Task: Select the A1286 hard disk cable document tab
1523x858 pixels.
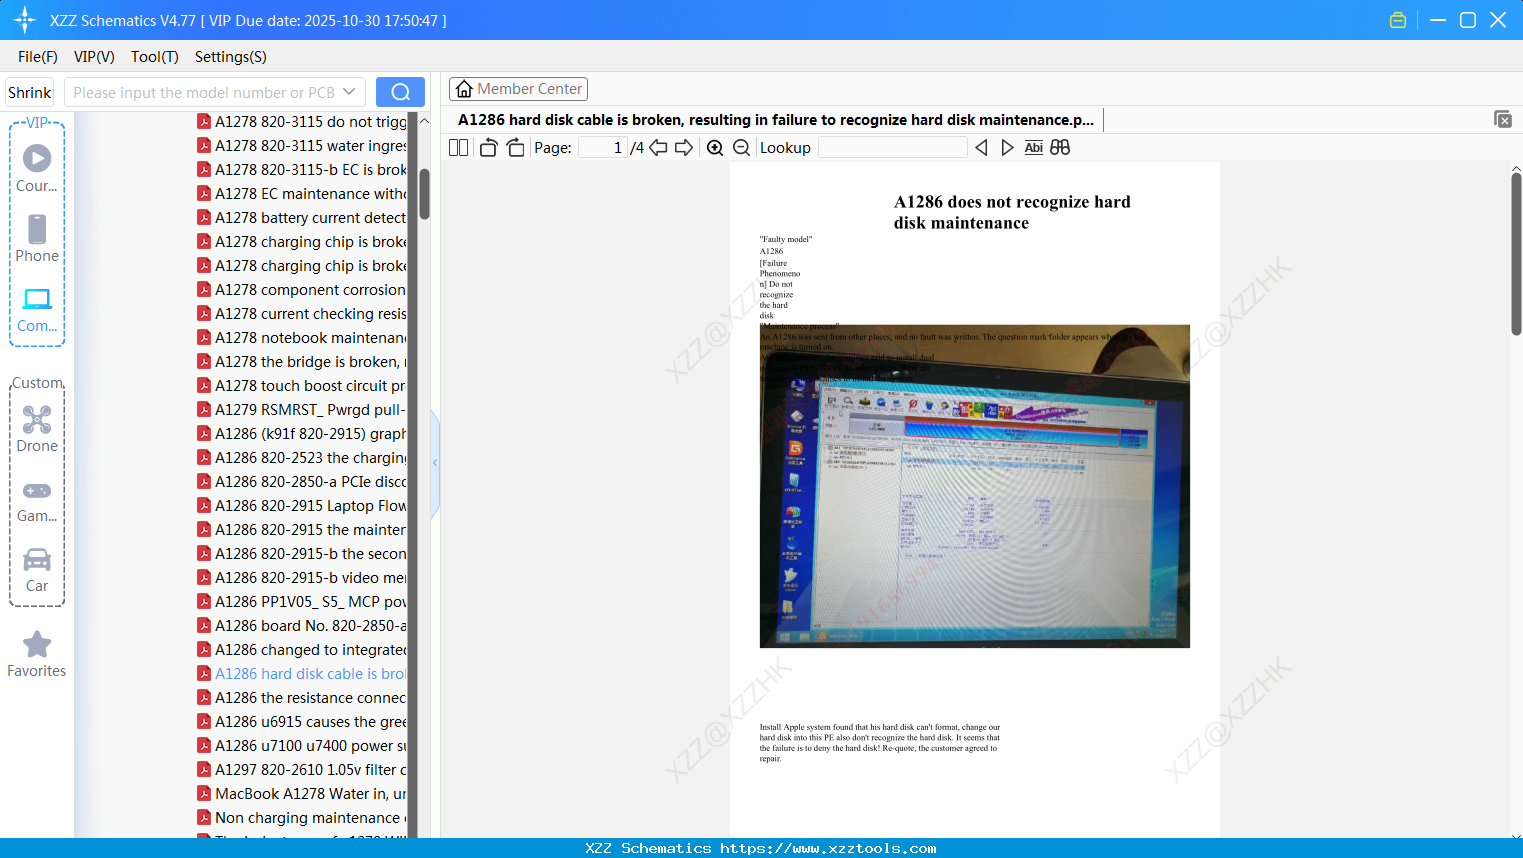Action: [776, 120]
